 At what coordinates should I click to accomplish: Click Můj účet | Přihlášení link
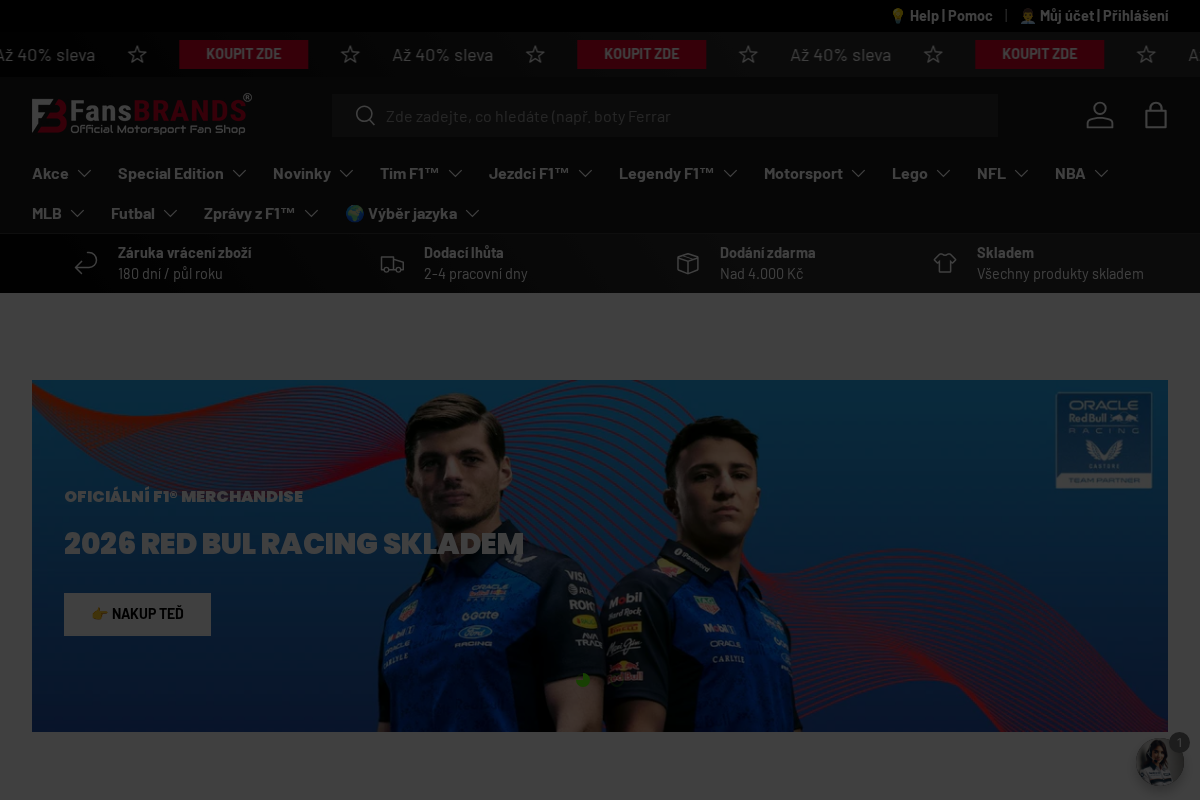[x=1093, y=16]
